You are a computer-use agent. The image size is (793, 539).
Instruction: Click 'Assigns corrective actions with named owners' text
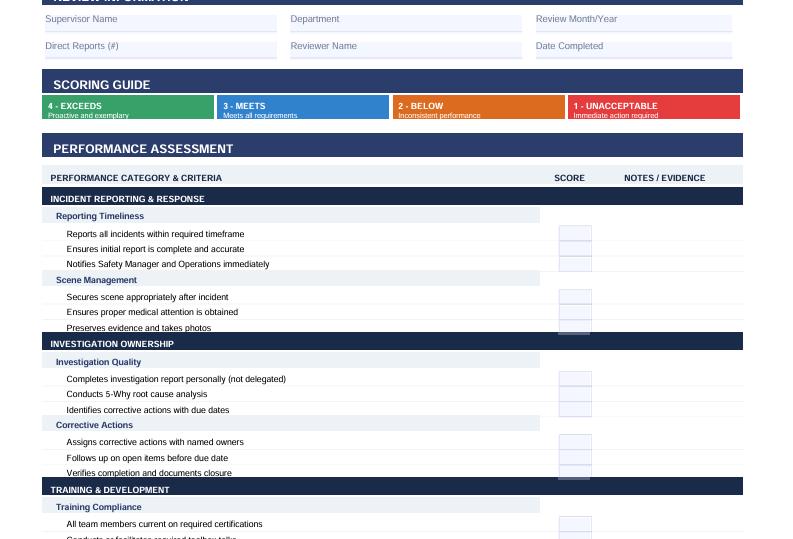155,442
